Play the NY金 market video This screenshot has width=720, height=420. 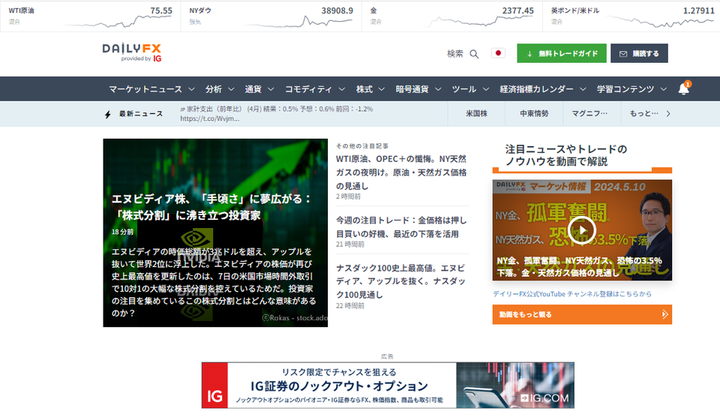click(582, 230)
